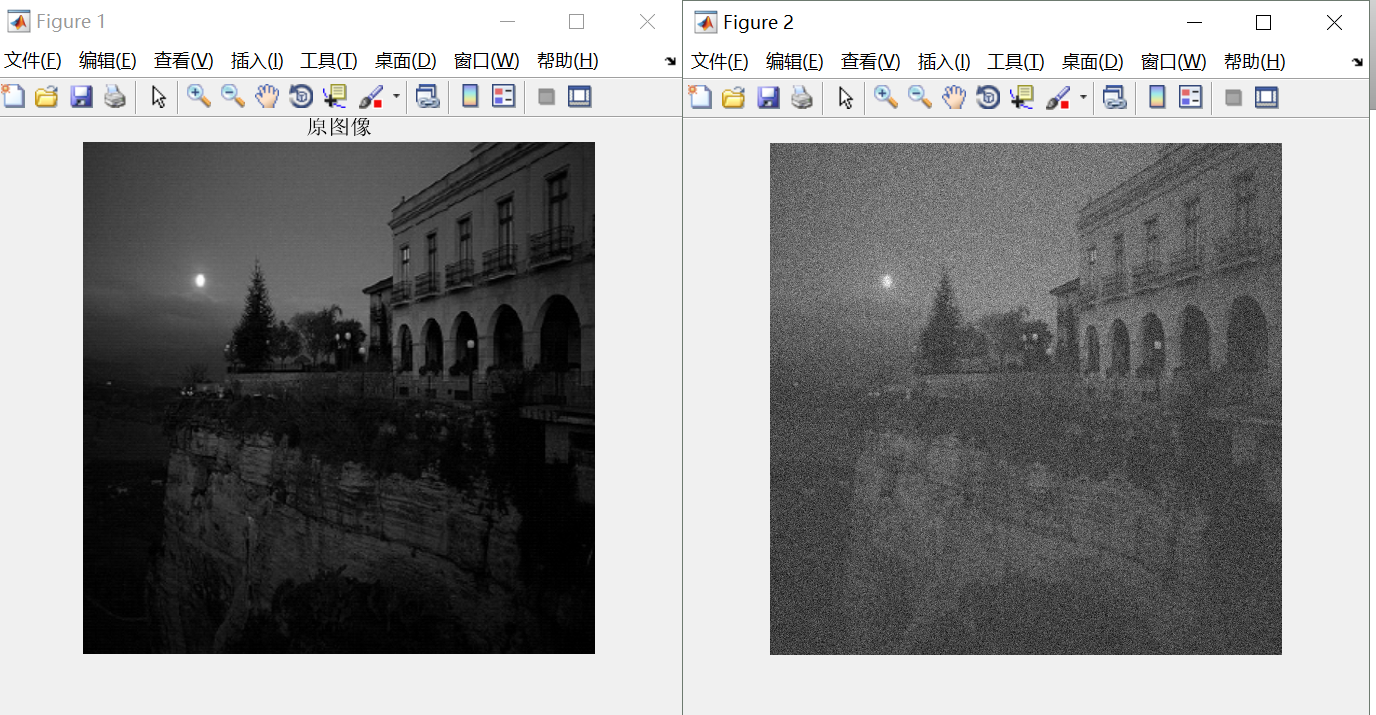Click Link Plot icon in Figure 2

(1115, 98)
